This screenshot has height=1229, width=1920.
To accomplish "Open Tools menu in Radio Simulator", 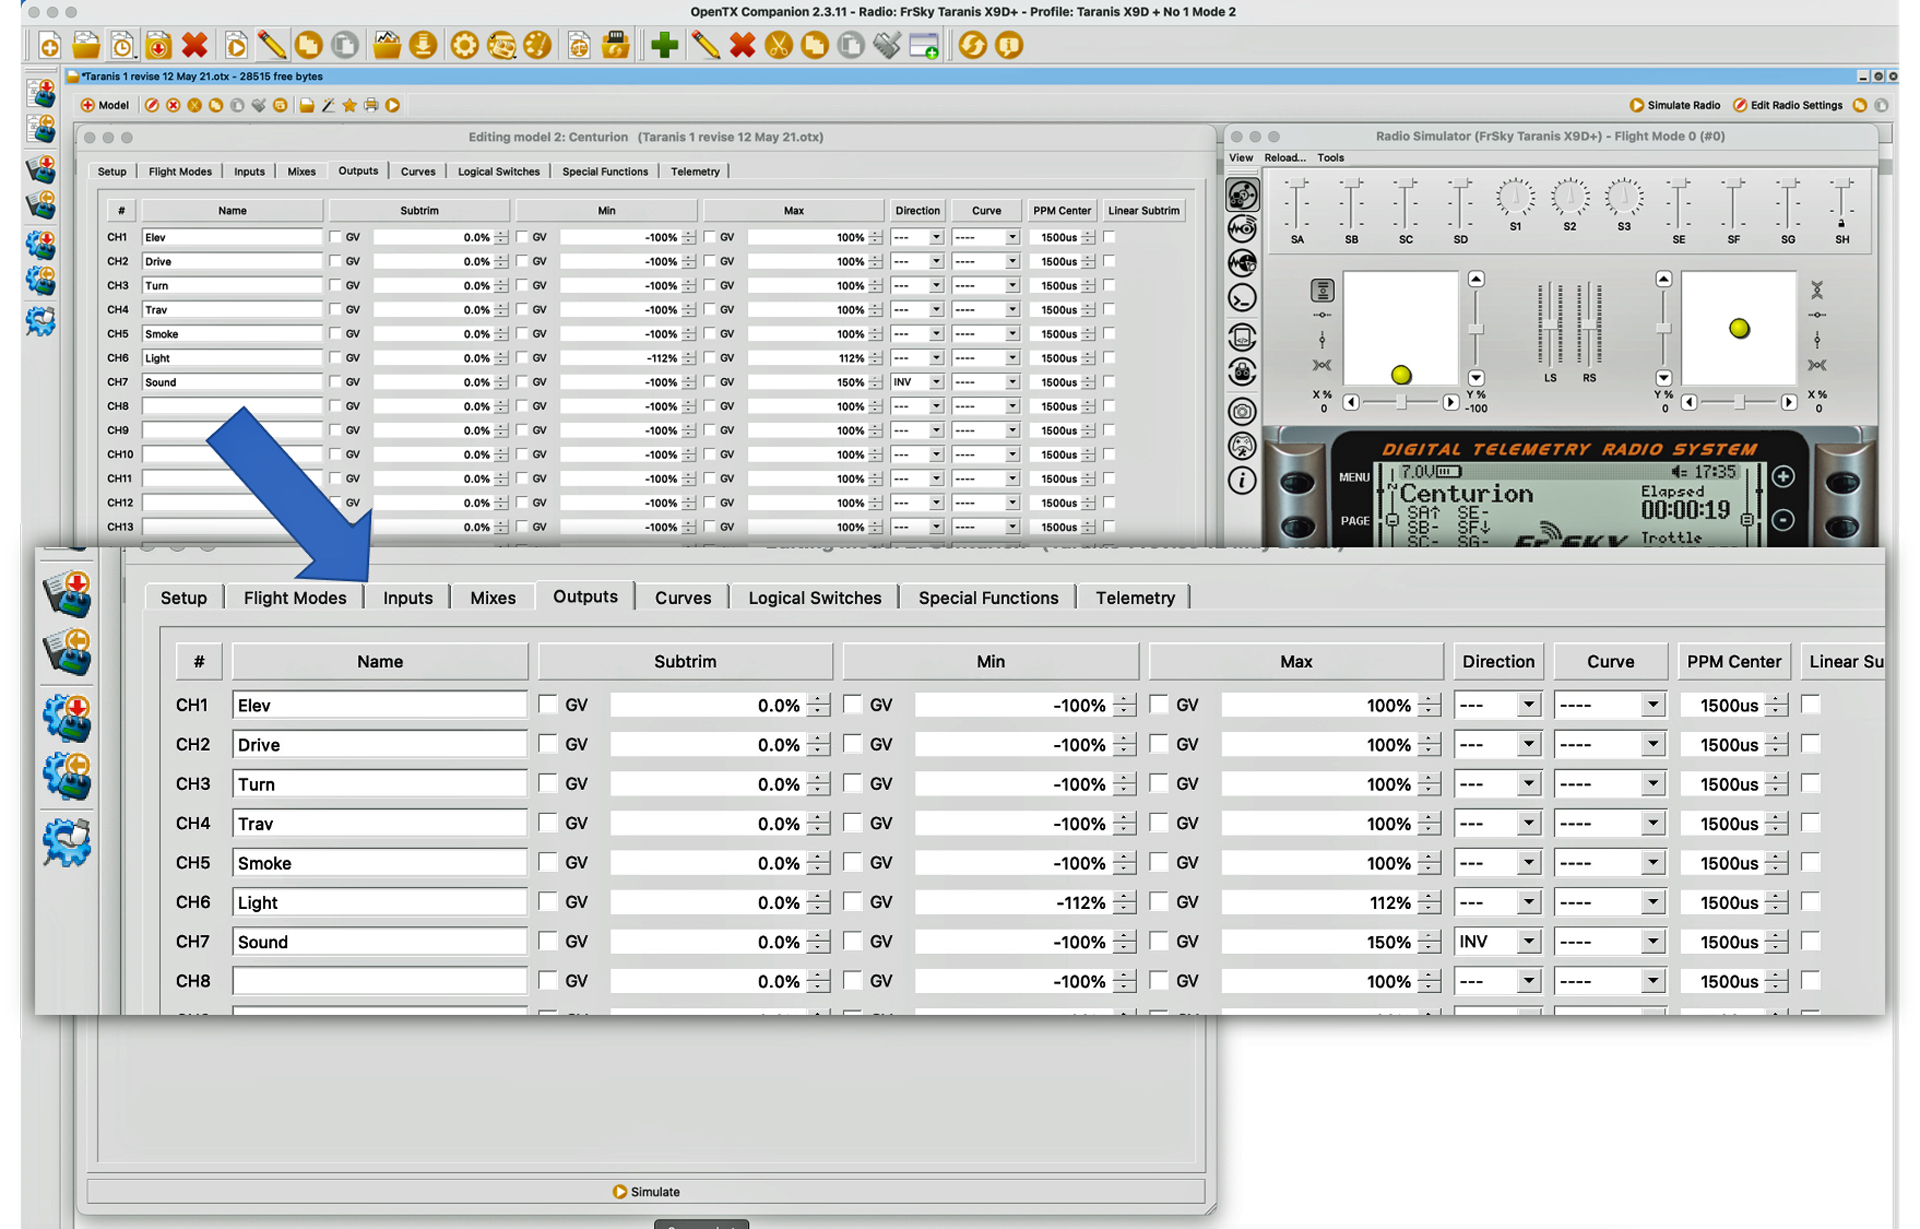I will [1330, 157].
